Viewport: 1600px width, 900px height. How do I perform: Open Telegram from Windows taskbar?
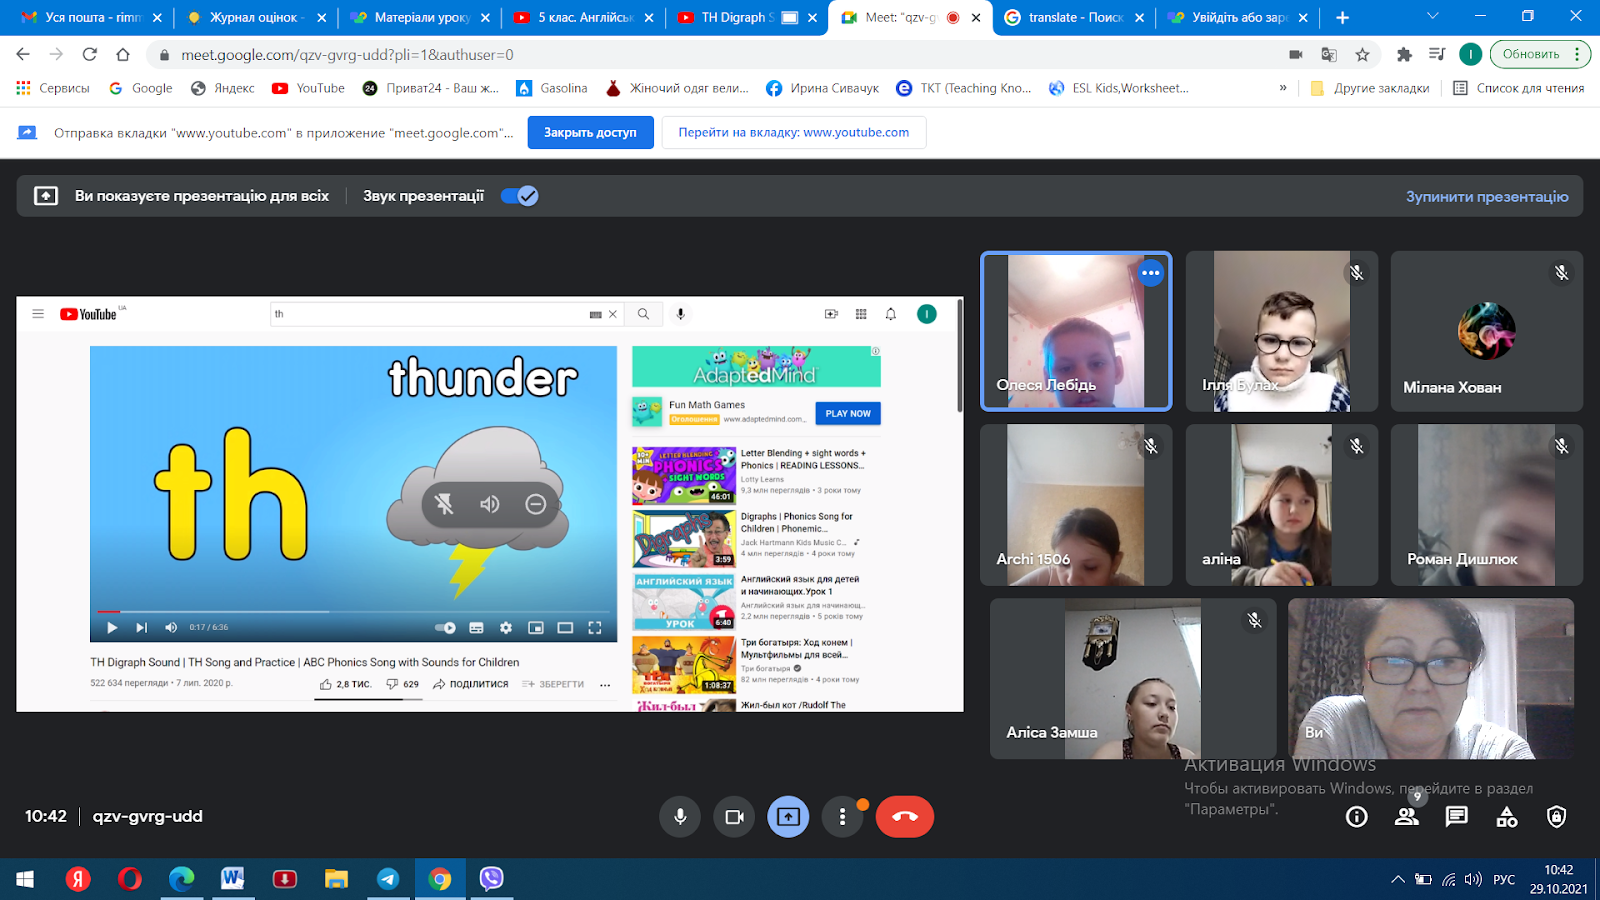(388, 879)
